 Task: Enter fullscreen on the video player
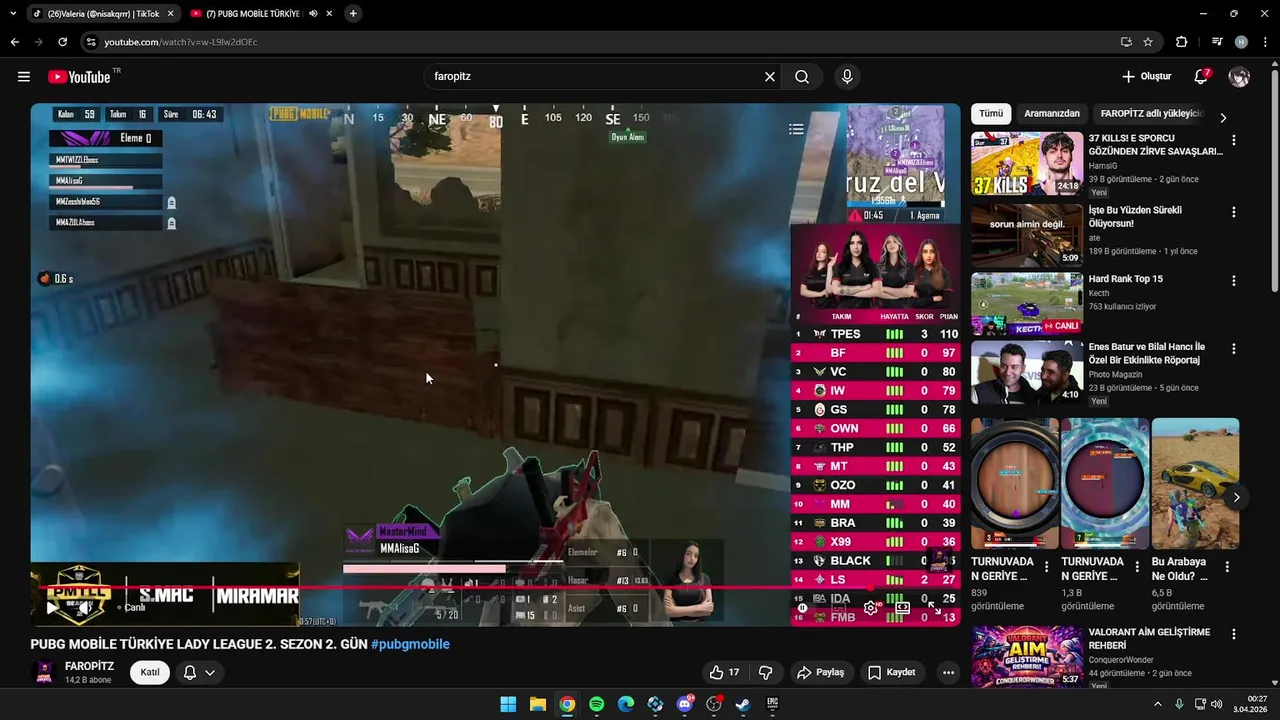click(934, 607)
